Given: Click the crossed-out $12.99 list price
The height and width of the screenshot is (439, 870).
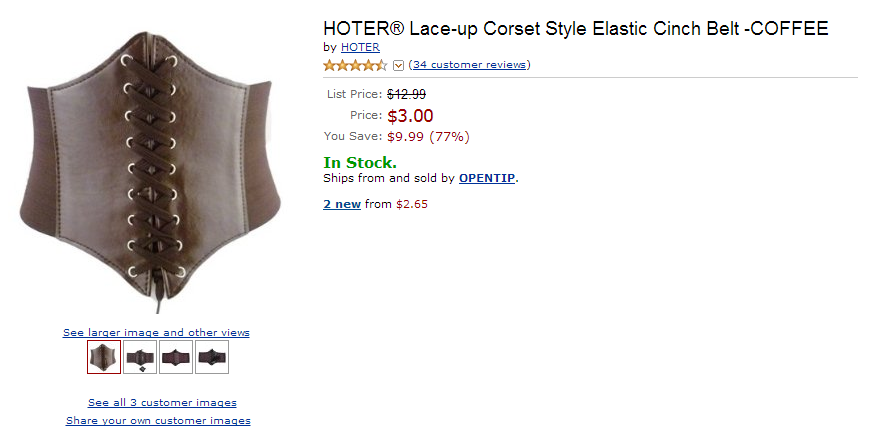Looking at the screenshot, I should coord(407,95).
